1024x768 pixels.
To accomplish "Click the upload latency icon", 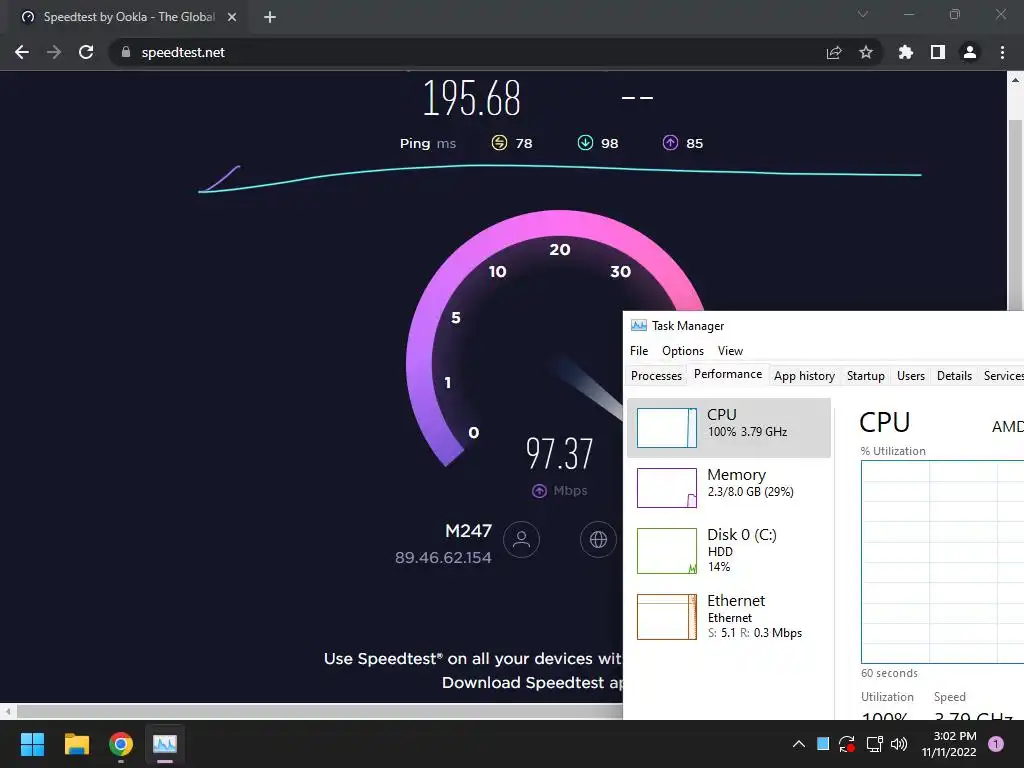I will (671, 142).
